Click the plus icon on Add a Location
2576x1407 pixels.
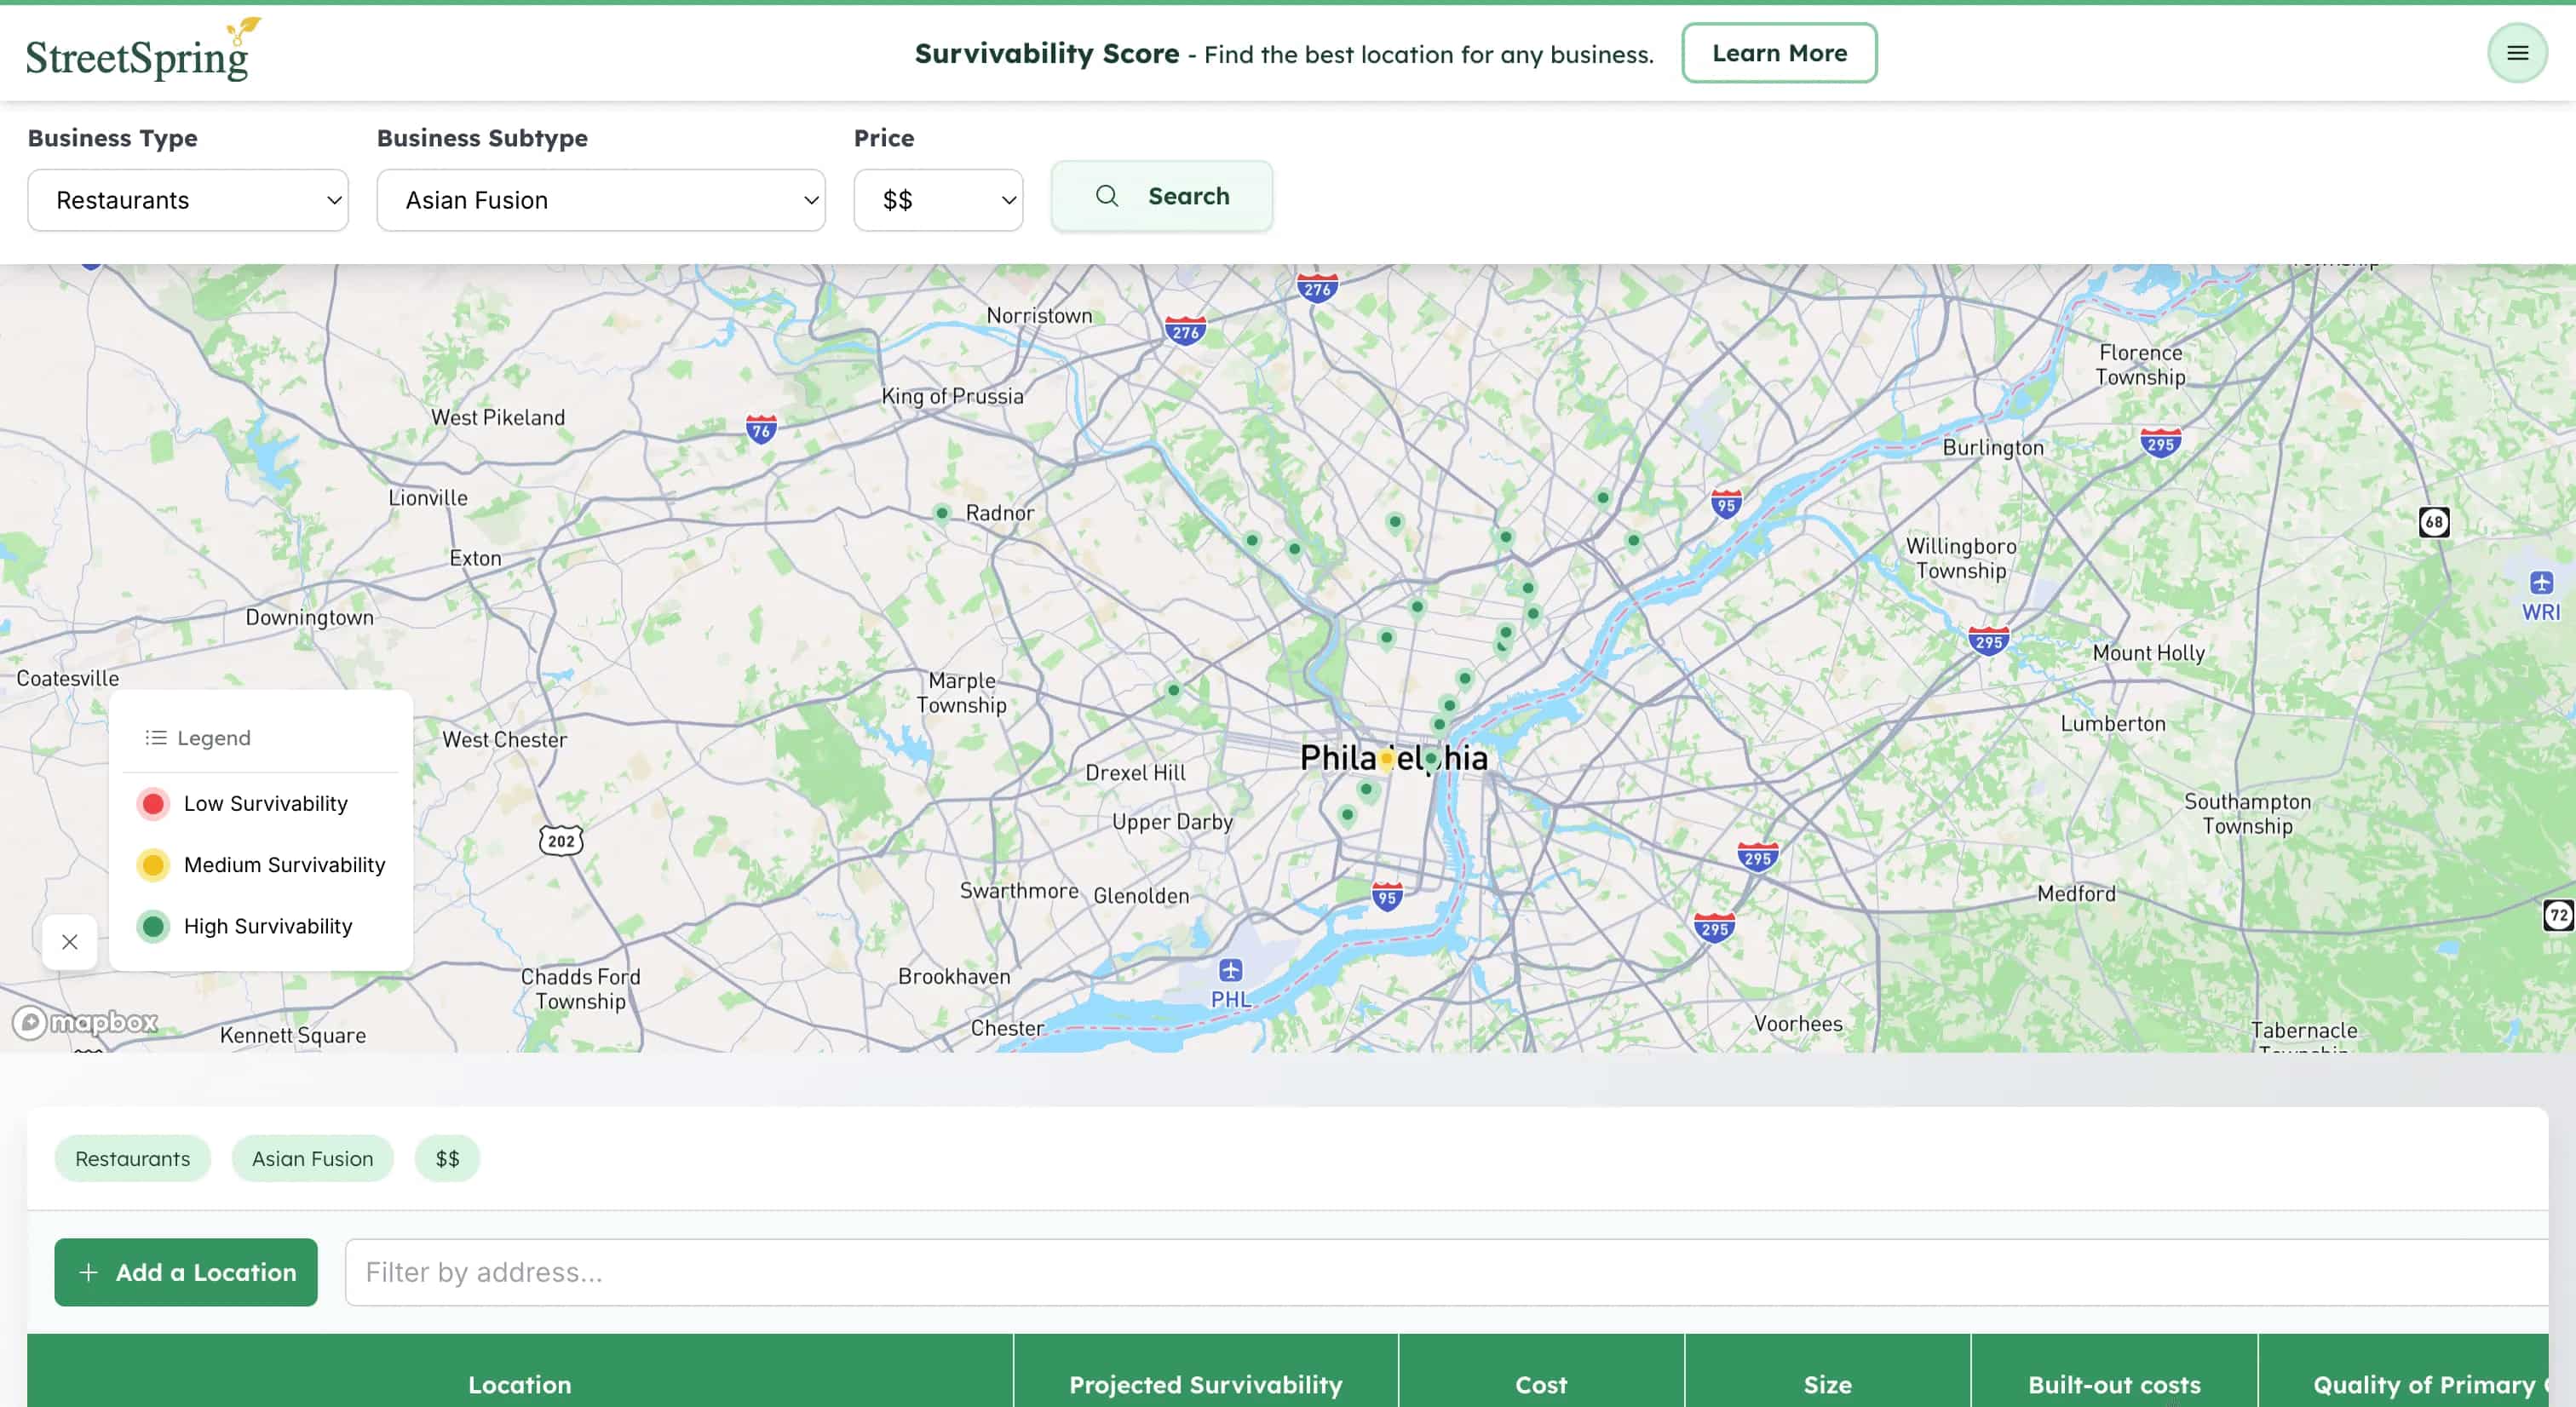89,1272
